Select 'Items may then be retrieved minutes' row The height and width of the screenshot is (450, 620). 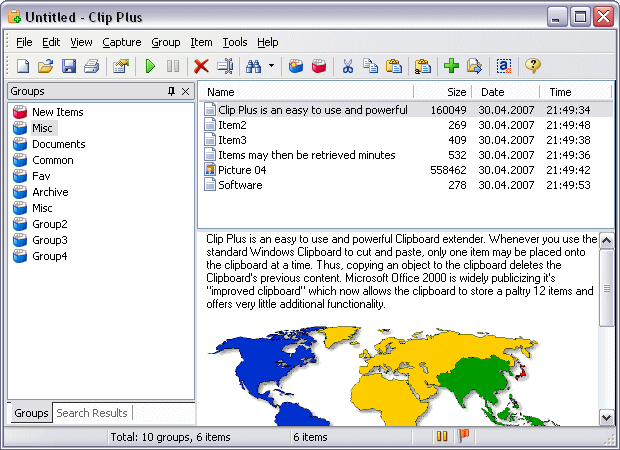(406, 155)
